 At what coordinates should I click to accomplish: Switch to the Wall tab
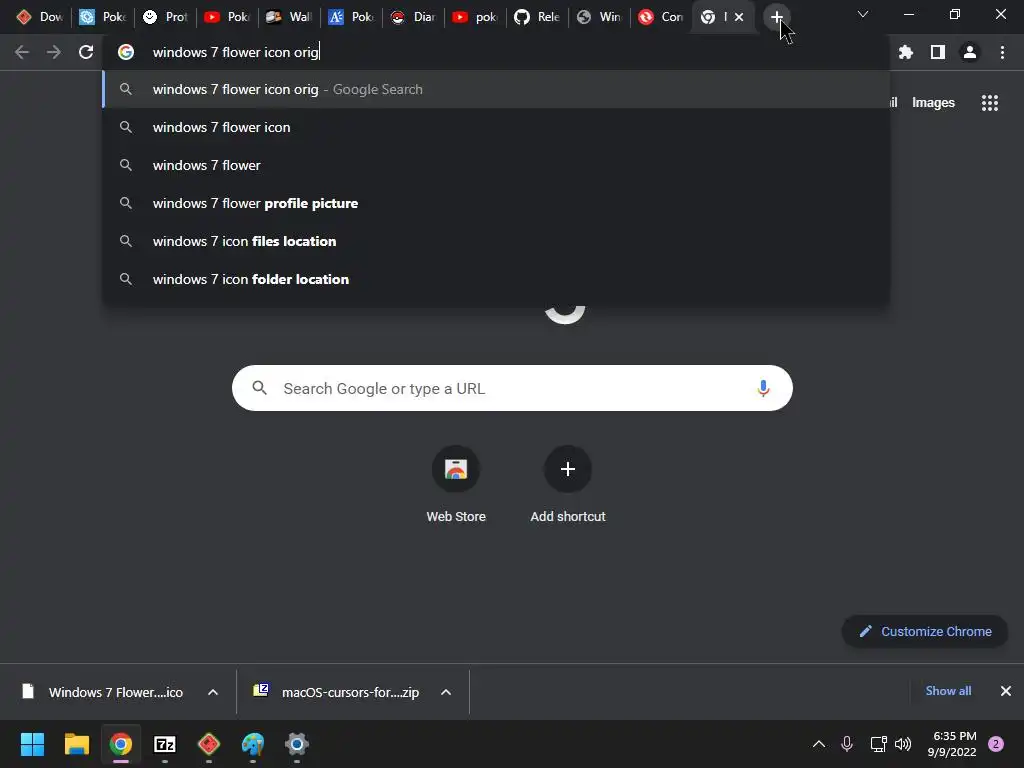coord(289,18)
